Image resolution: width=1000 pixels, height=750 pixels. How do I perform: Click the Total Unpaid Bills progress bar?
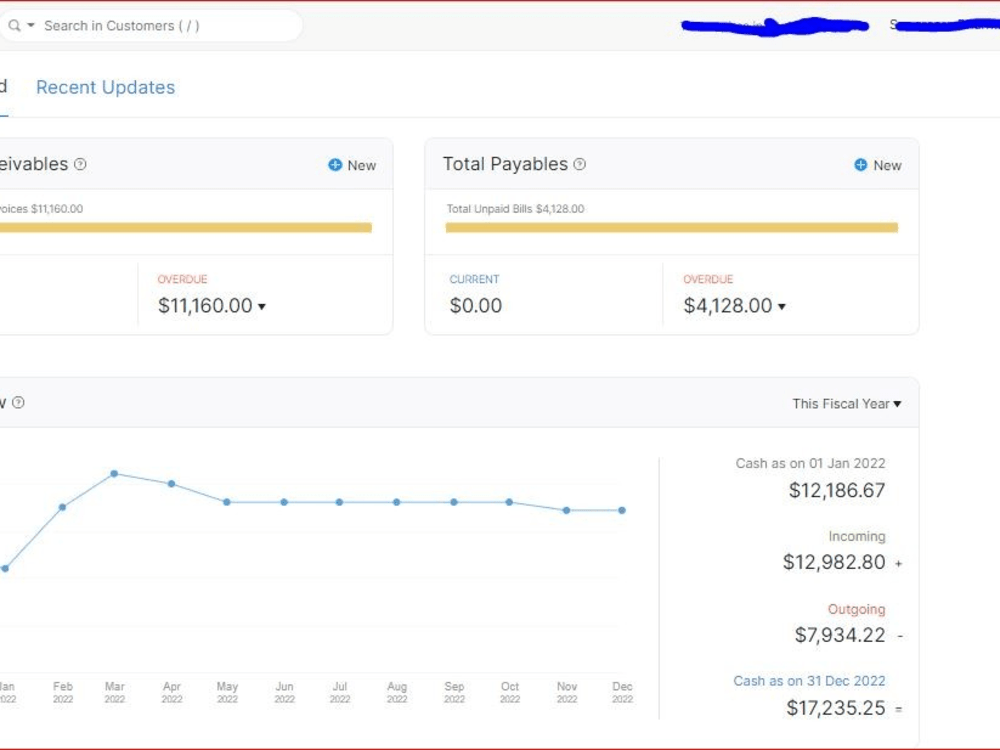670,227
